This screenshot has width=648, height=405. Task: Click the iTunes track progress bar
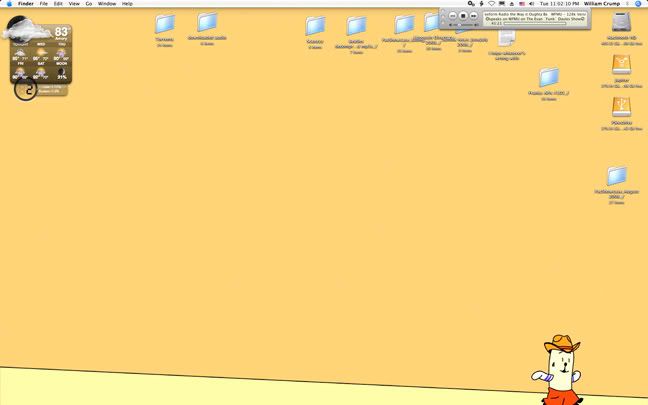(535, 24)
